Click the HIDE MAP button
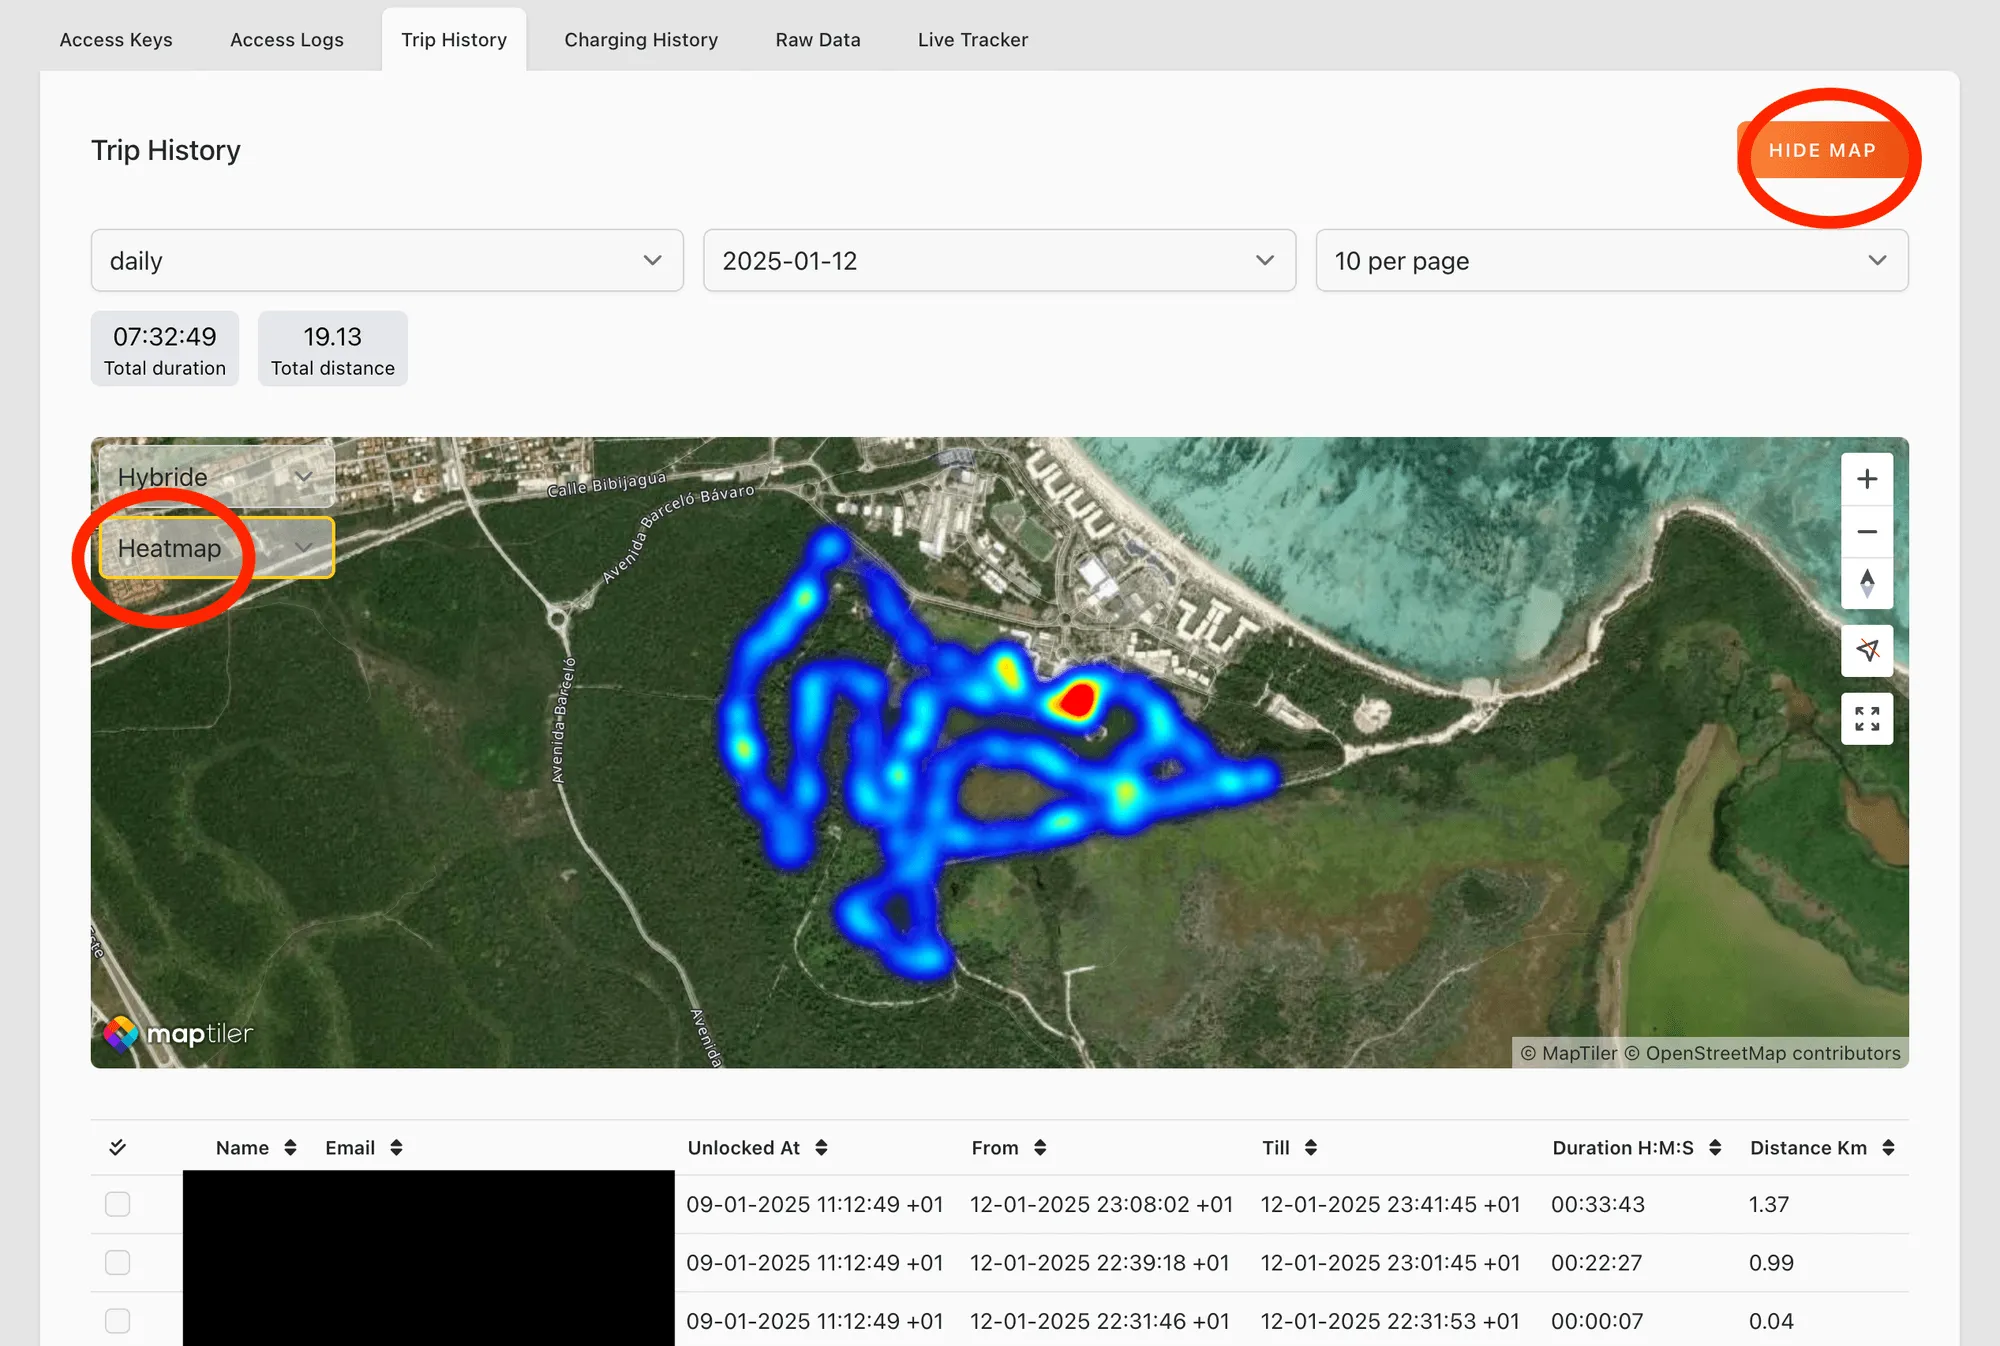2000x1346 pixels. pos(1822,150)
